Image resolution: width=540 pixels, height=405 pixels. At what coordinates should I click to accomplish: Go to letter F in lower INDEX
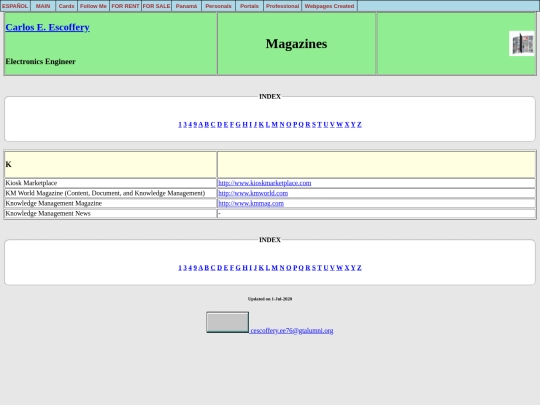point(232,268)
